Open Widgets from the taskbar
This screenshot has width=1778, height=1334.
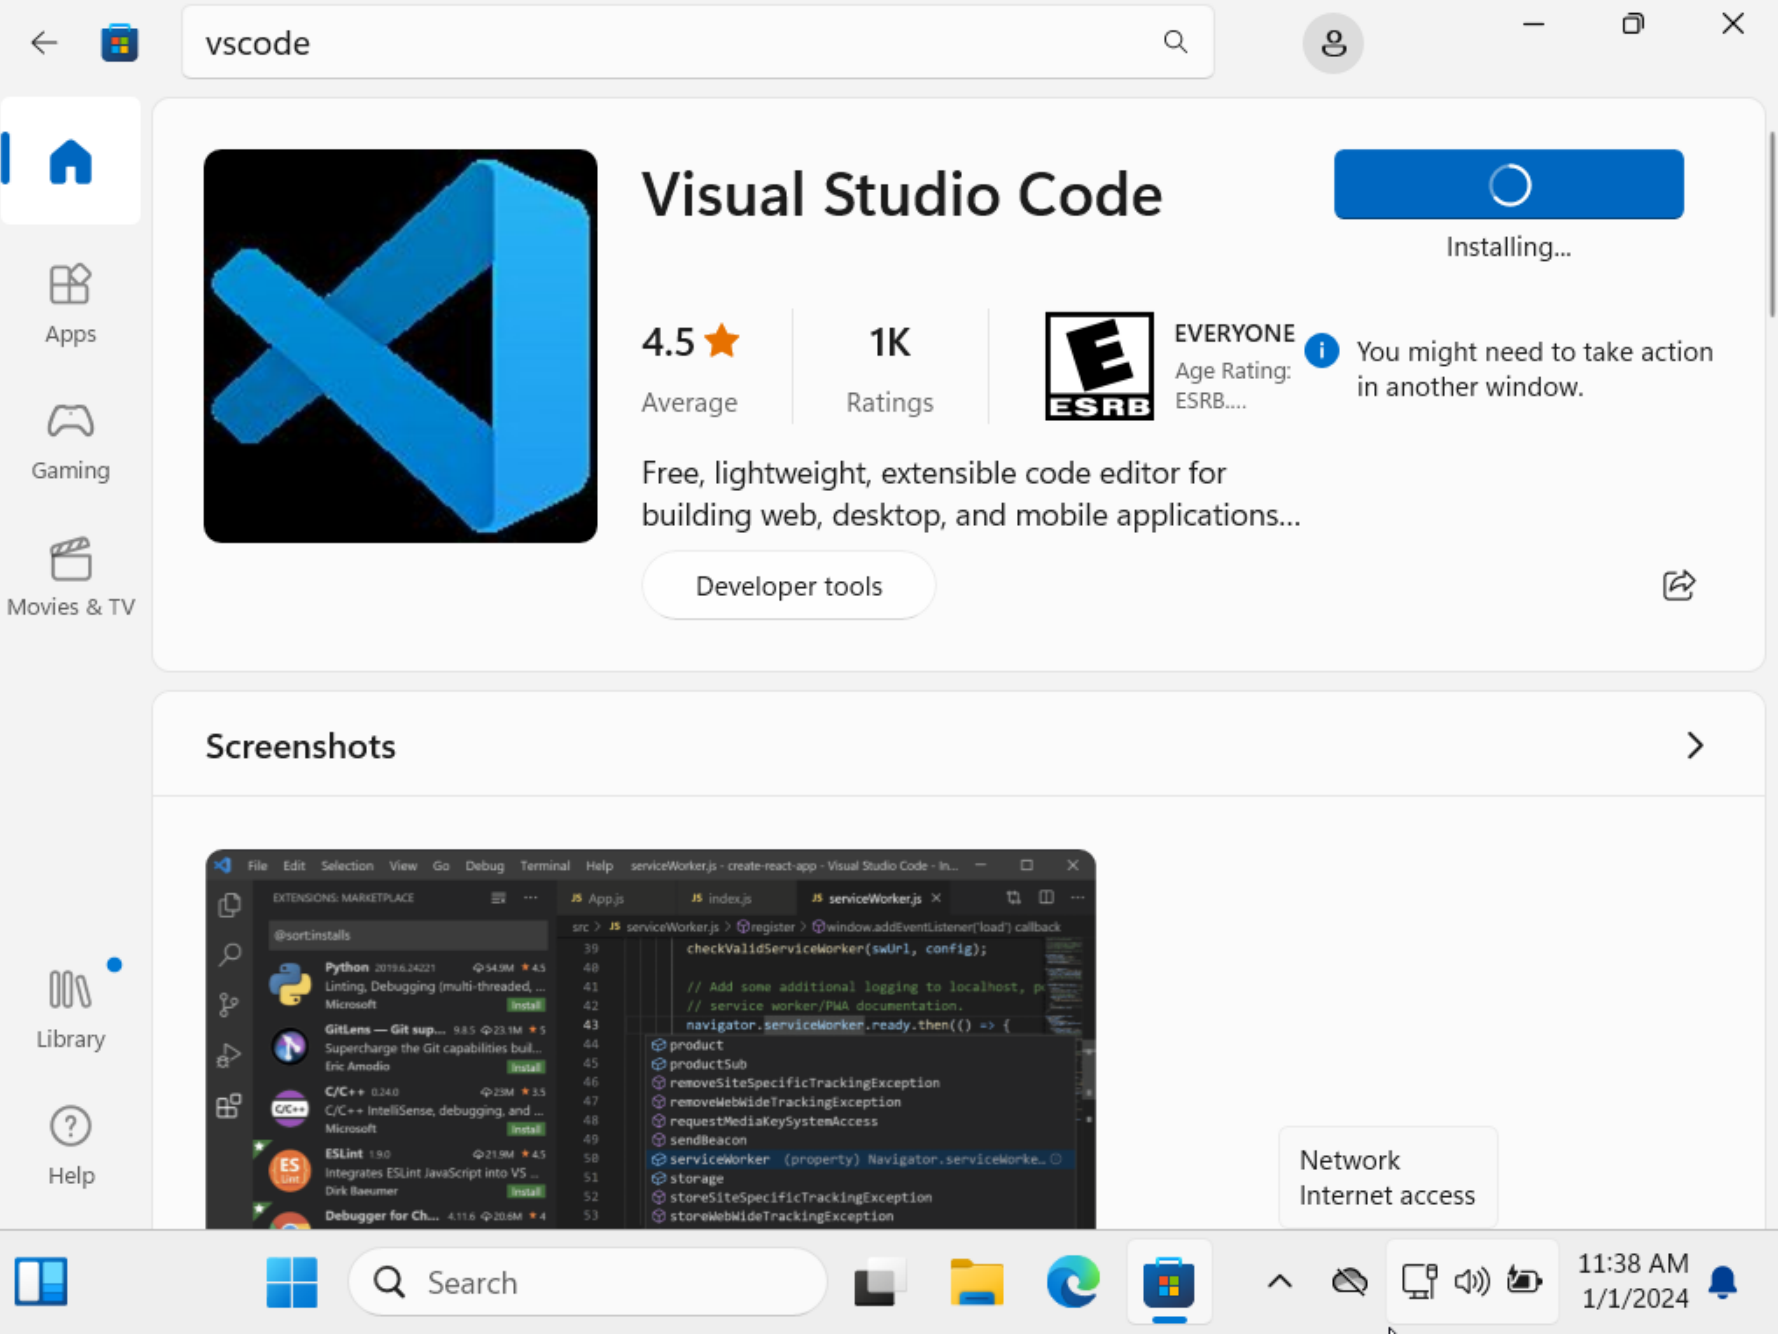coord(41,1282)
